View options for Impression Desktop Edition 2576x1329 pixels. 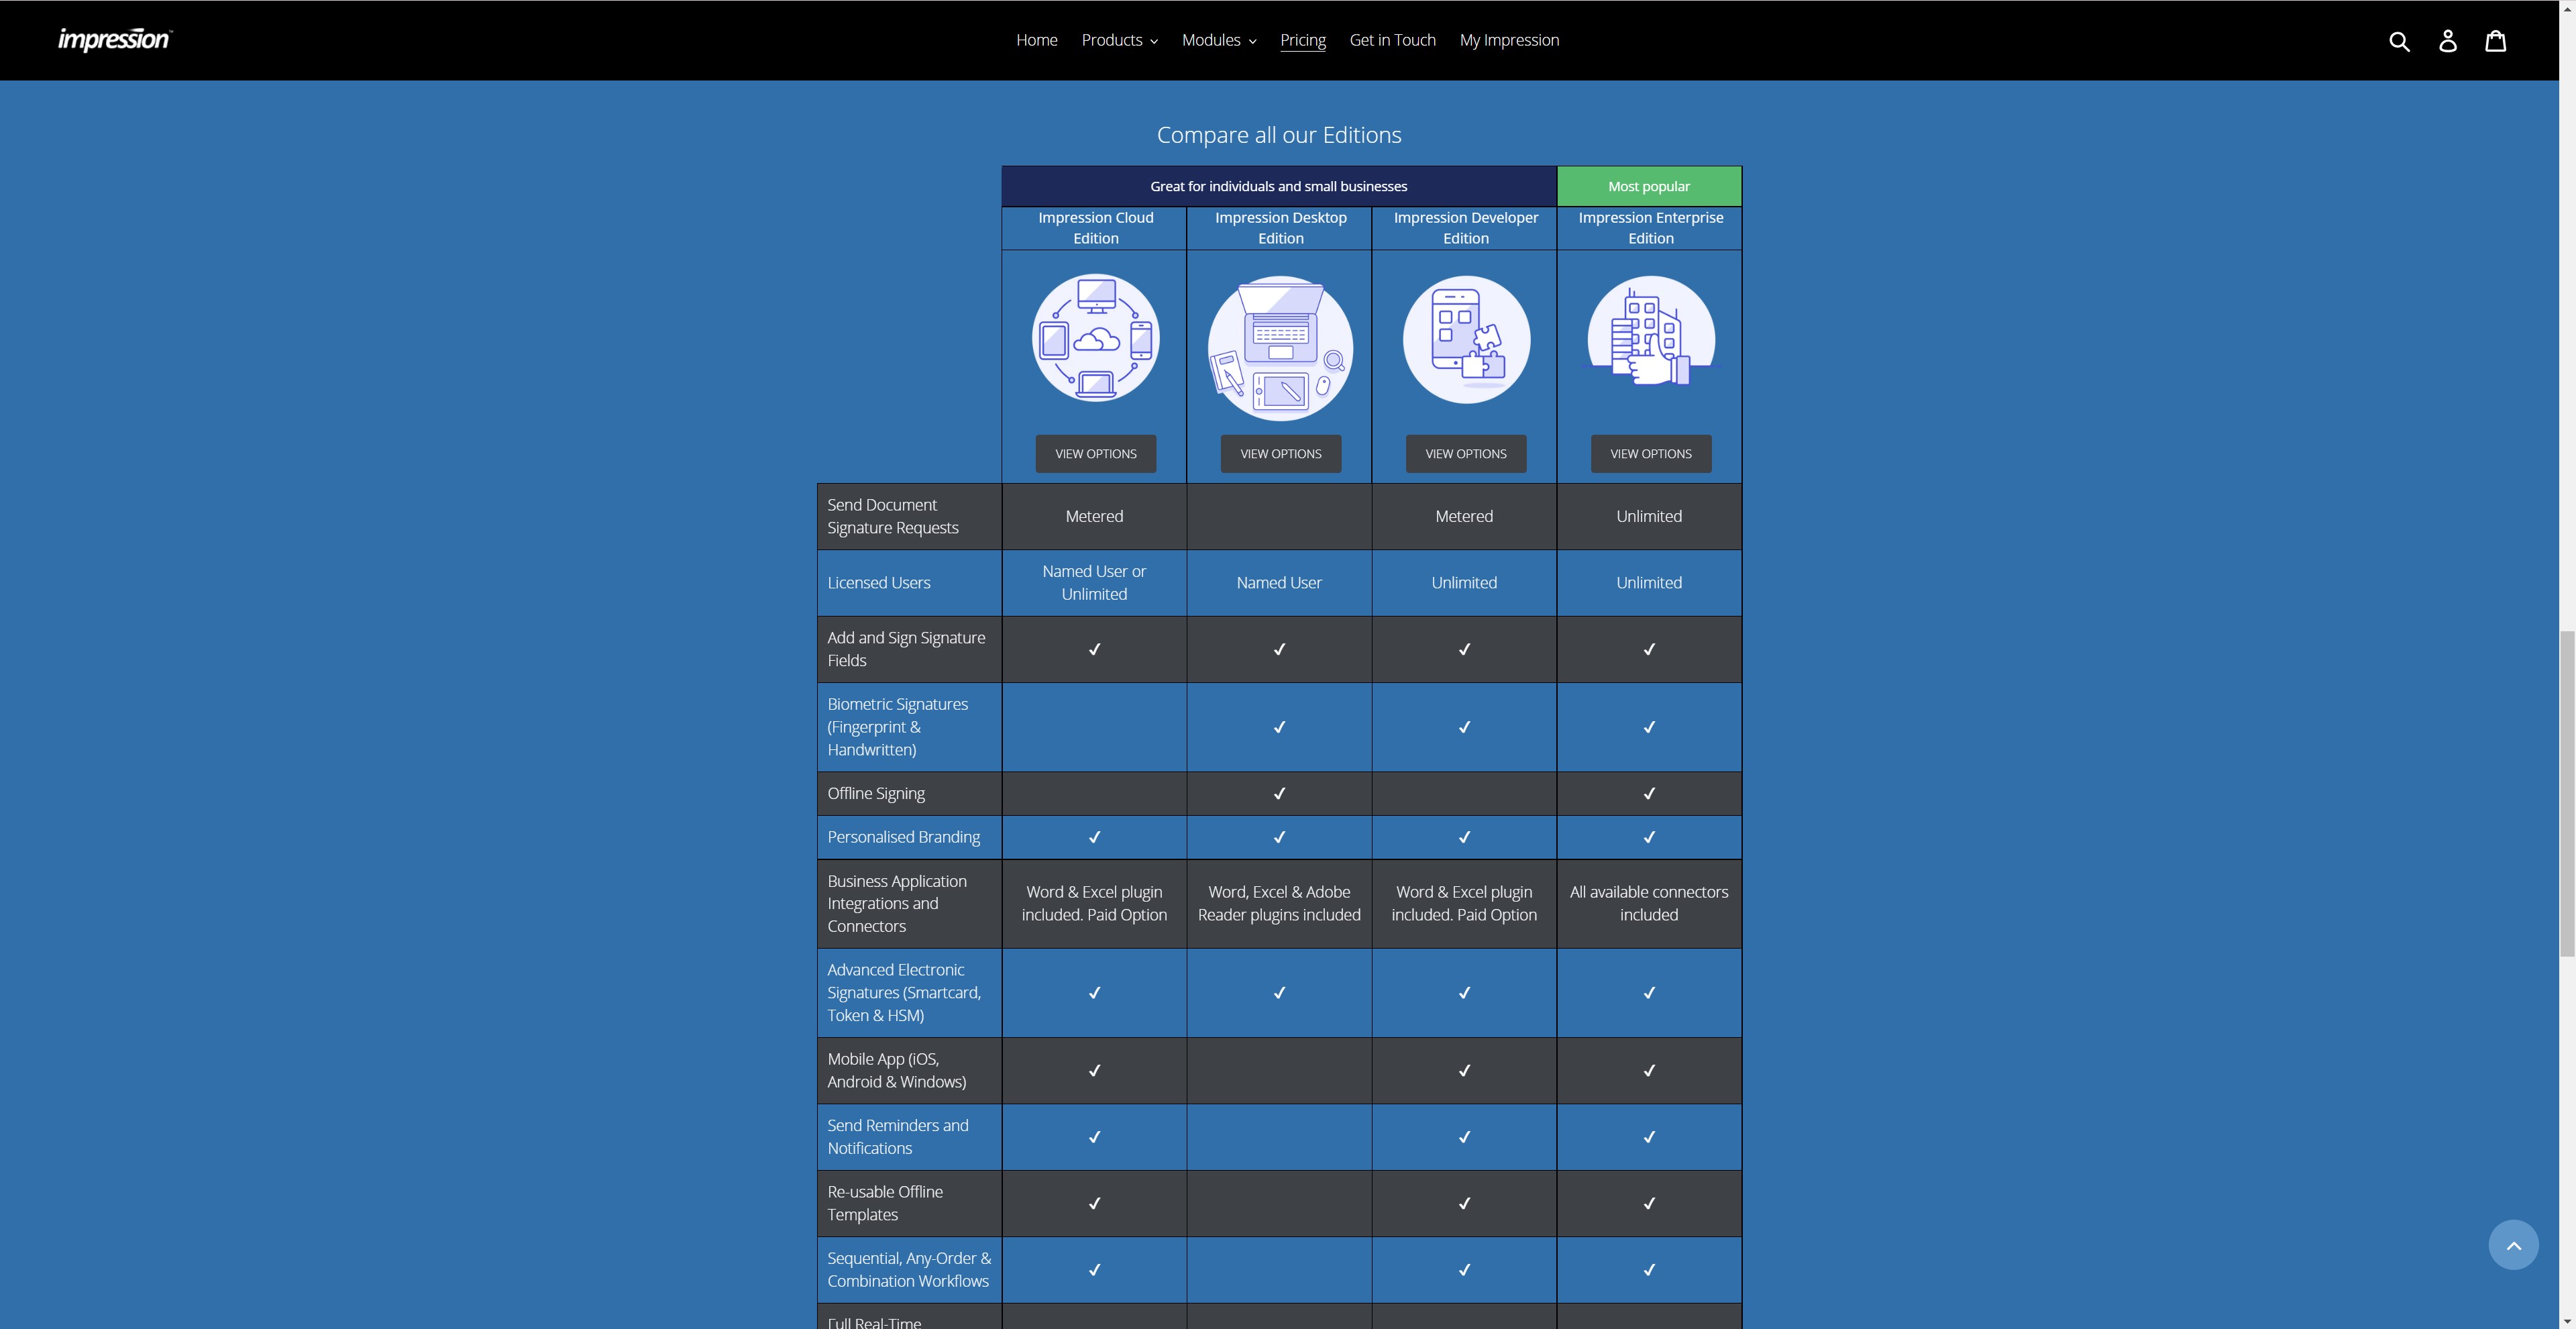click(x=1280, y=453)
